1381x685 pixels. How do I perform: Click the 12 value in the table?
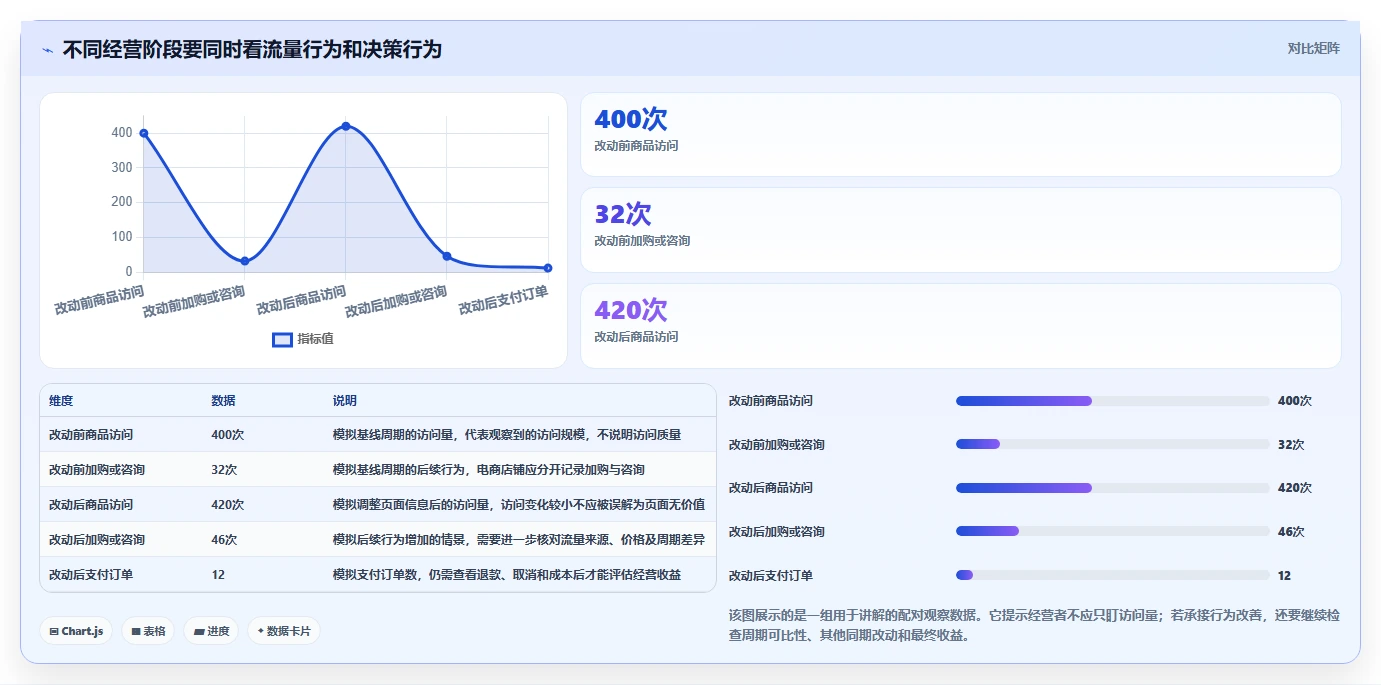point(218,575)
